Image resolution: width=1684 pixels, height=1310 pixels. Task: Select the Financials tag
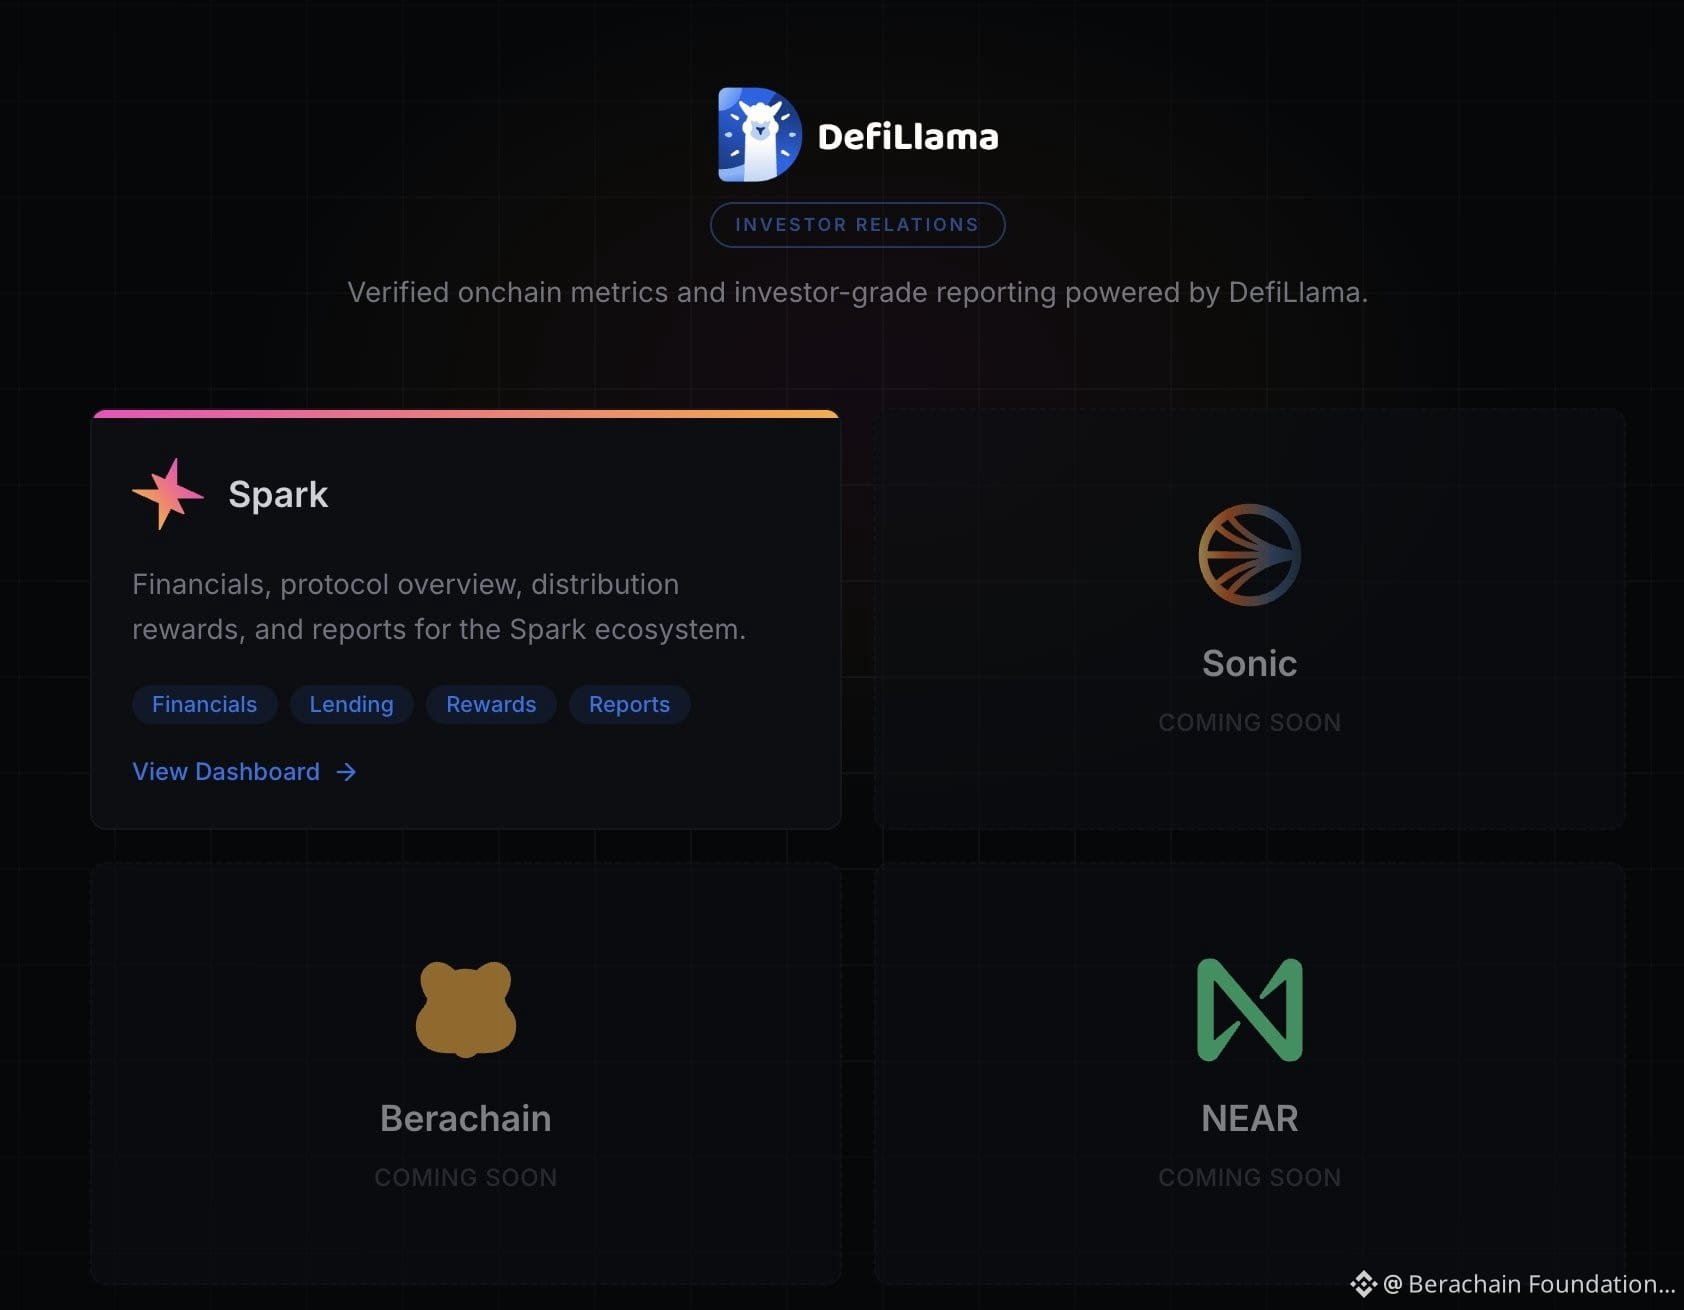(x=204, y=704)
